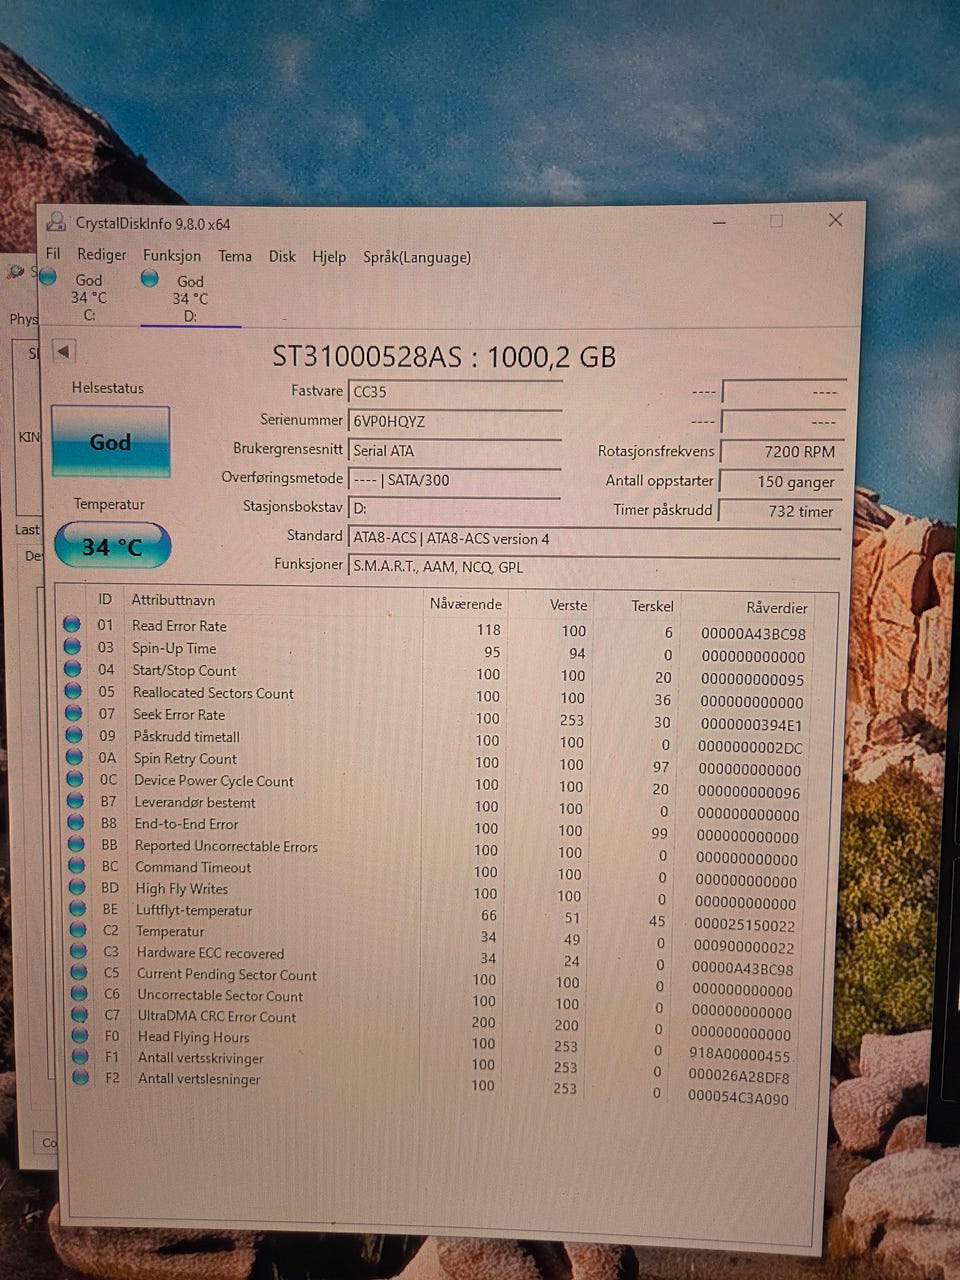The height and width of the screenshot is (1280, 960).
Task: Click the CrystalDiskInfo title bar icon
Action: [x=57, y=222]
